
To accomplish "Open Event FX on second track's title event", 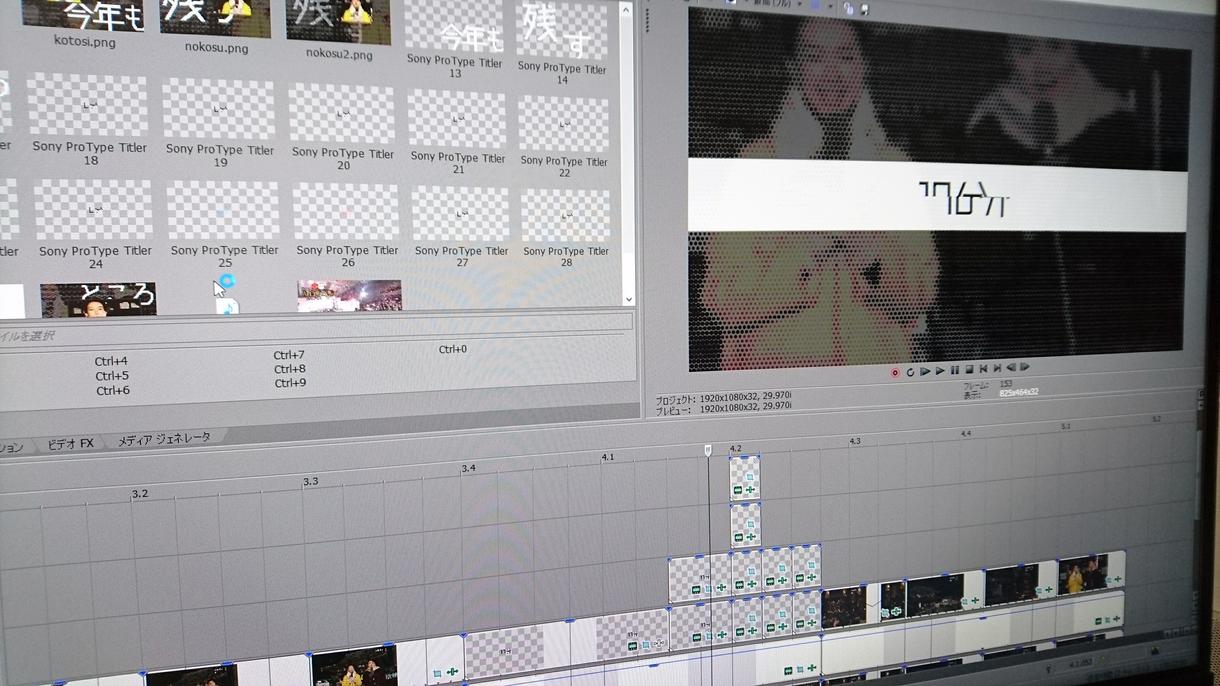I will pos(751,538).
